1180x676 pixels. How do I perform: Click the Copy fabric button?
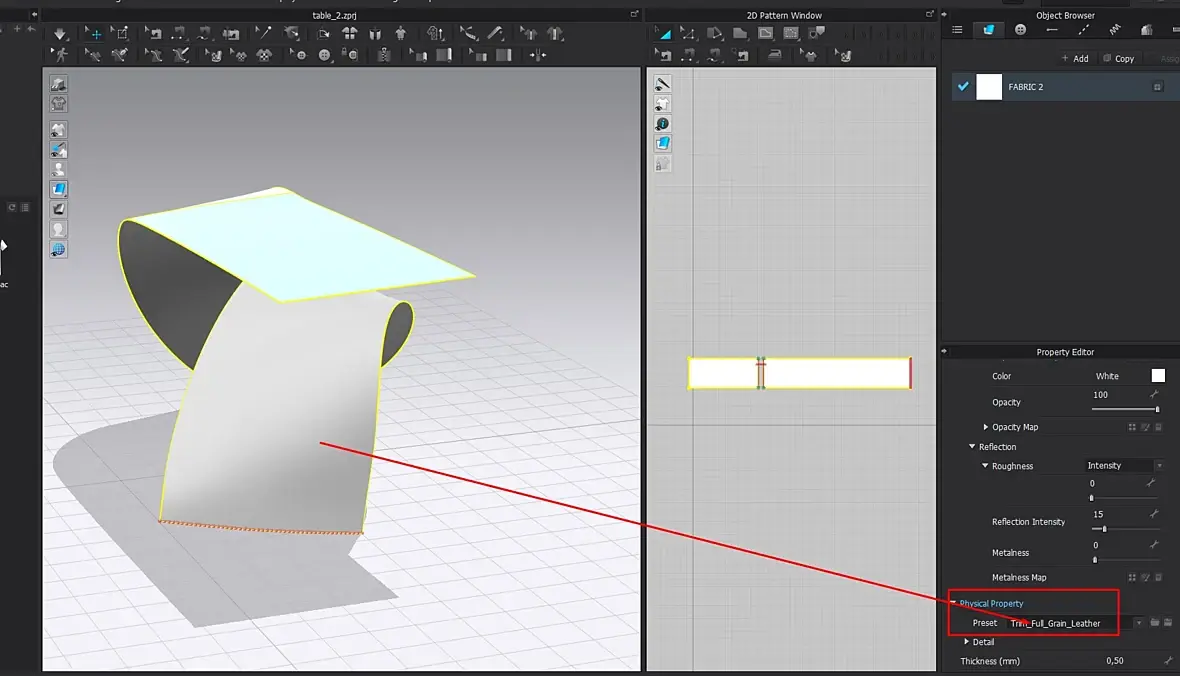pos(1118,59)
